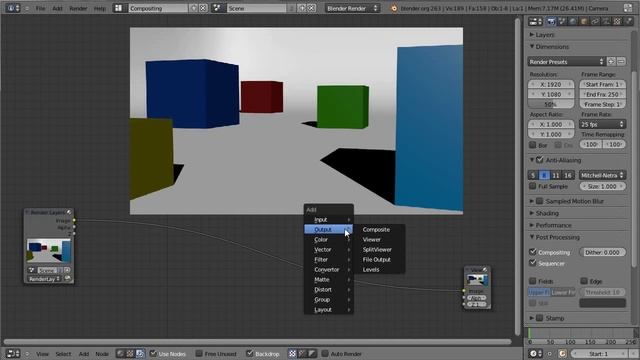Open the 25 fps frame rate dropdown

[x=602, y=124]
